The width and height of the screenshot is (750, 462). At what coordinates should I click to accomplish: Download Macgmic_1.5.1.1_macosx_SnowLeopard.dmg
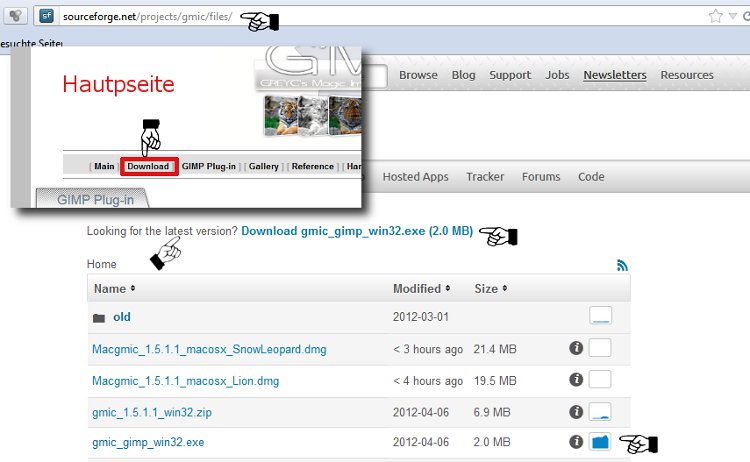[x=209, y=350]
